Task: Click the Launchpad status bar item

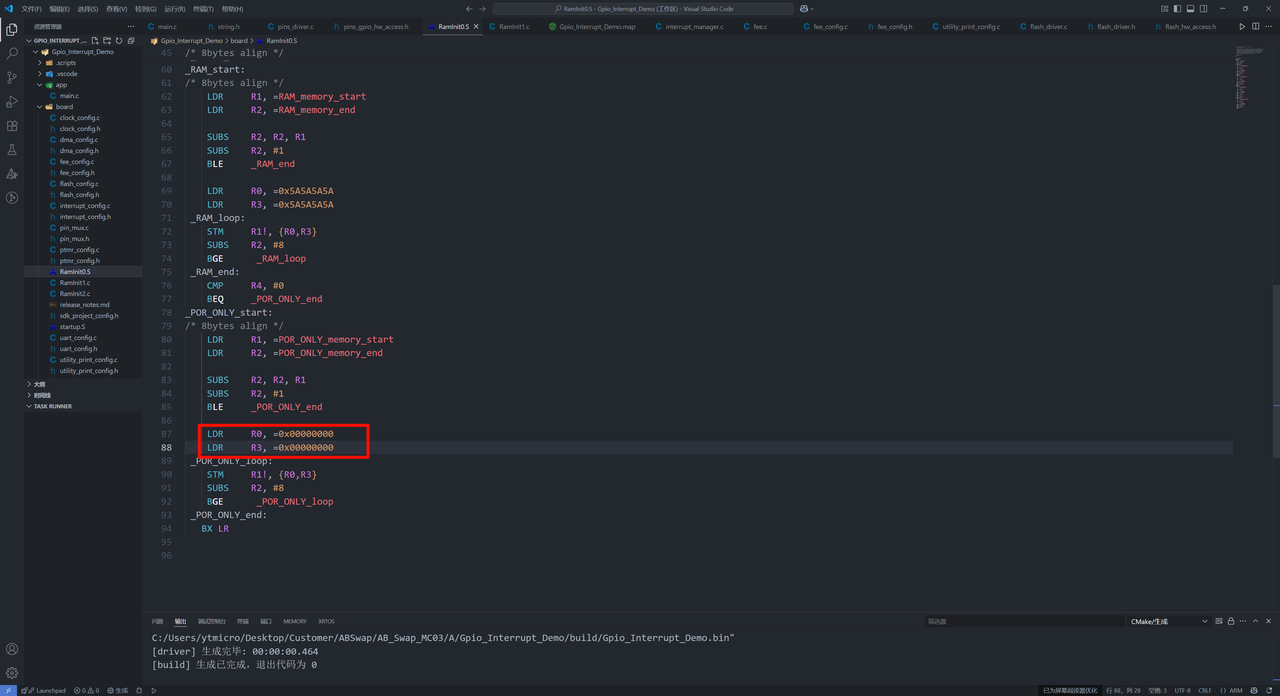Action: (x=46, y=690)
